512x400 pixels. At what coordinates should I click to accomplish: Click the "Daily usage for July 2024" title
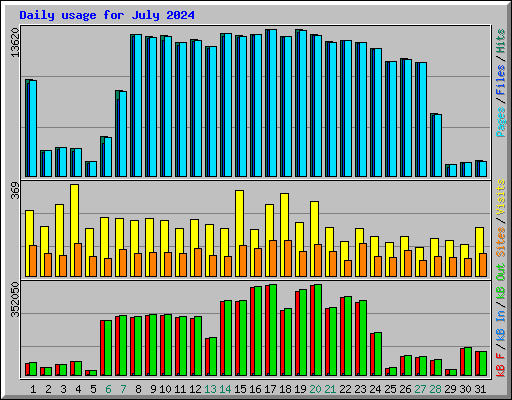[107, 15]
